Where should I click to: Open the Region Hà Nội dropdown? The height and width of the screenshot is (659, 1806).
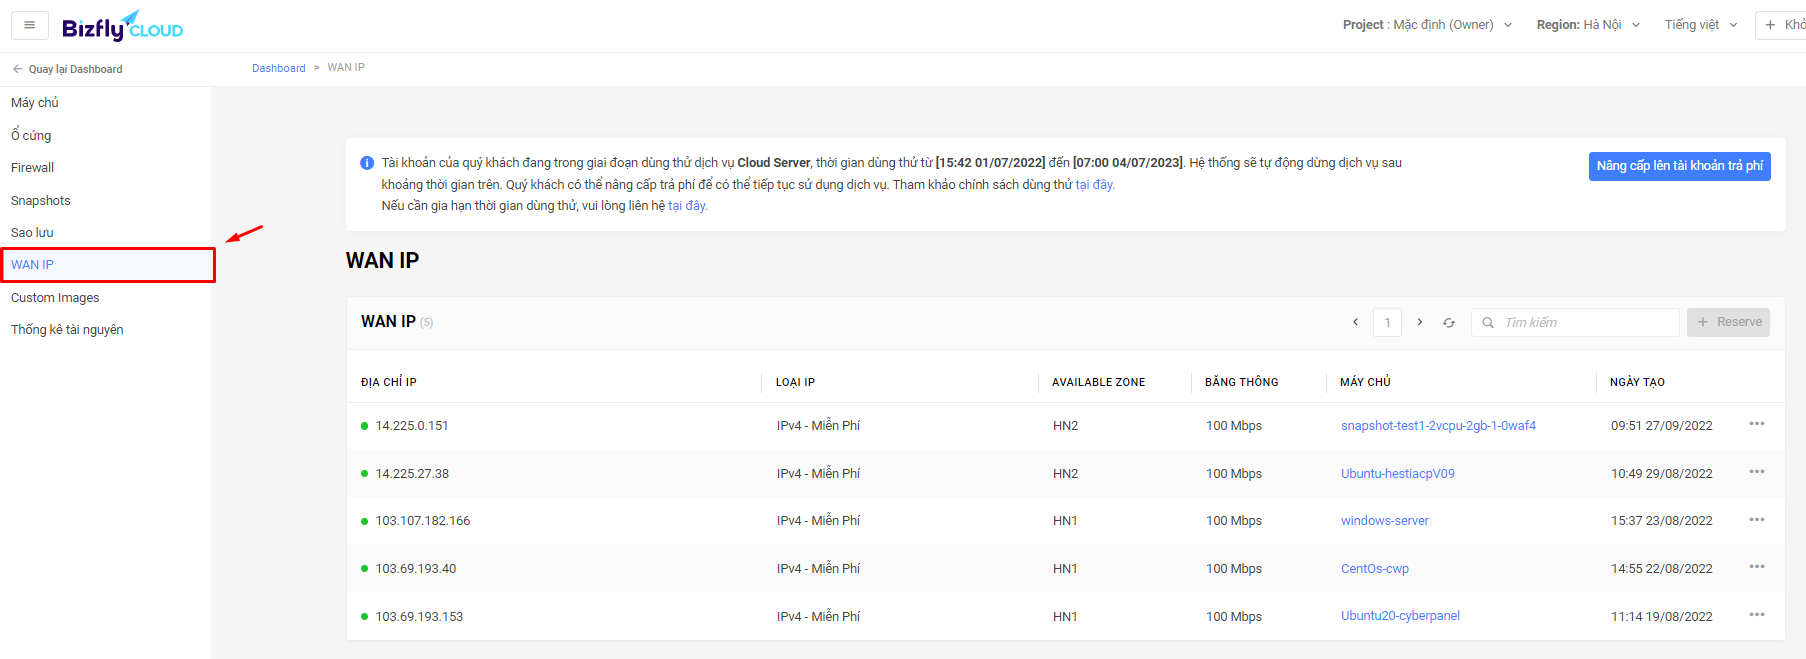1588,25
